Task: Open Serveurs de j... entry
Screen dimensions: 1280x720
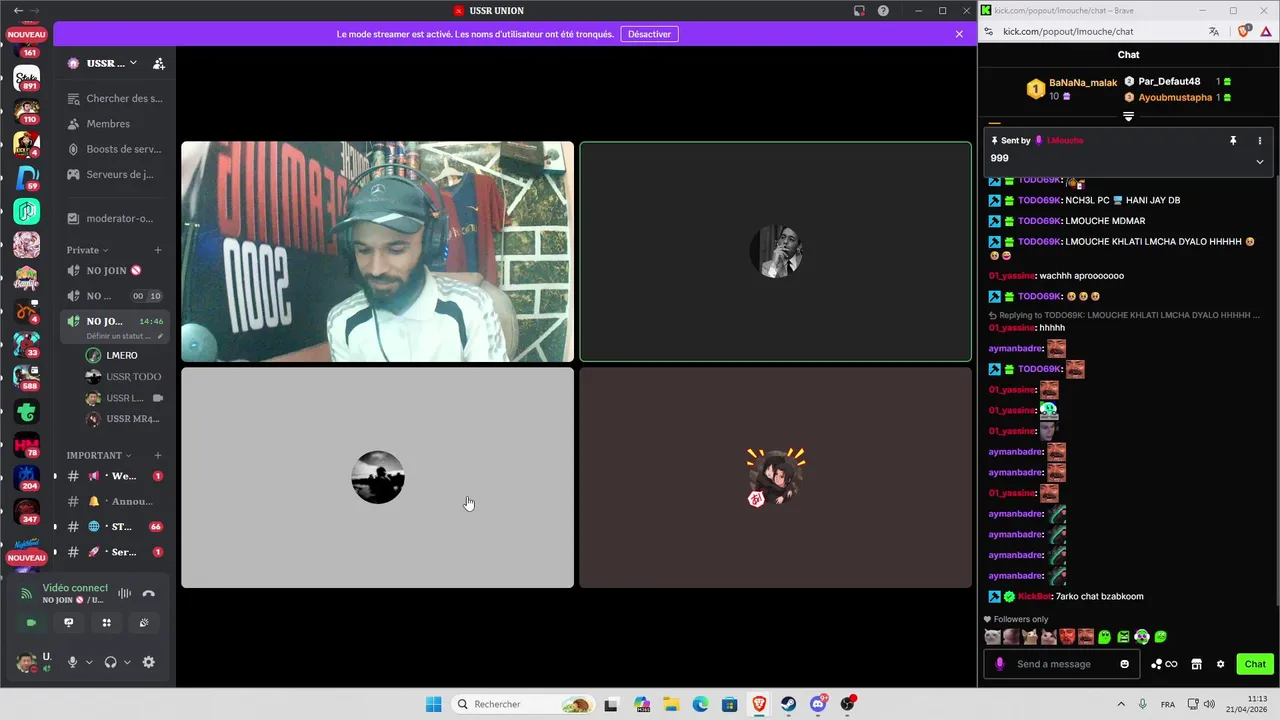Action: pos(115,174)
